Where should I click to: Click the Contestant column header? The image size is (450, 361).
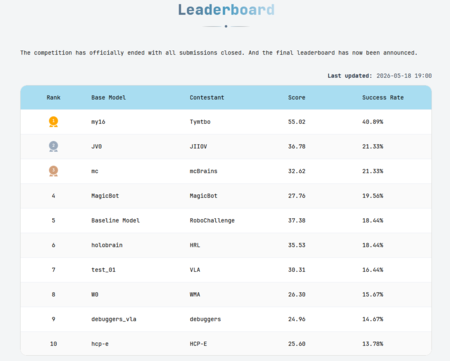pos(207,98)
